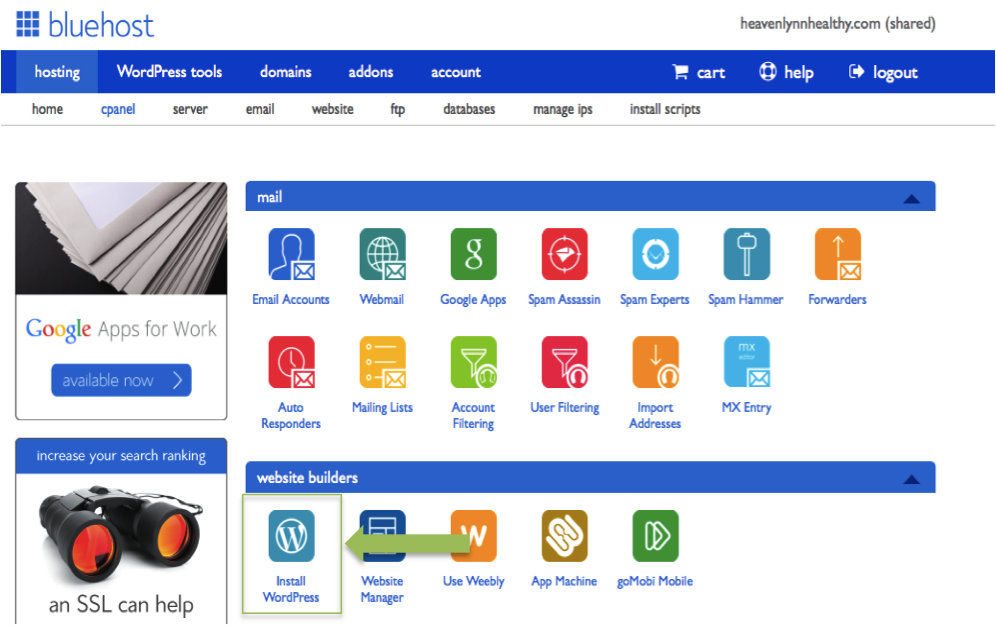The image size is (996, 625).
Task: Open the server submenu
Action: tap(190, 109)
